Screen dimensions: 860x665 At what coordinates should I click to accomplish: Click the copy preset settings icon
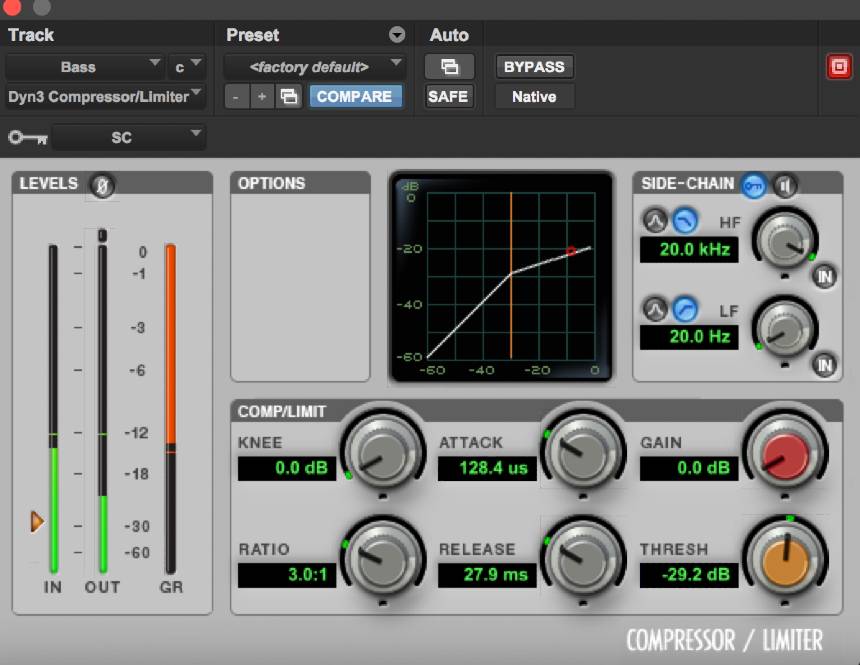288,97
